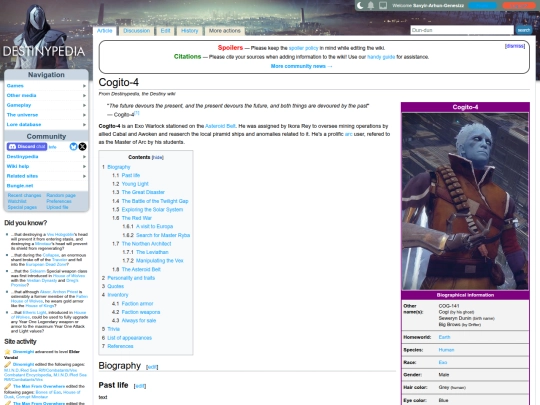
Task: Switch to the Article tab
Action: (105, 31)
